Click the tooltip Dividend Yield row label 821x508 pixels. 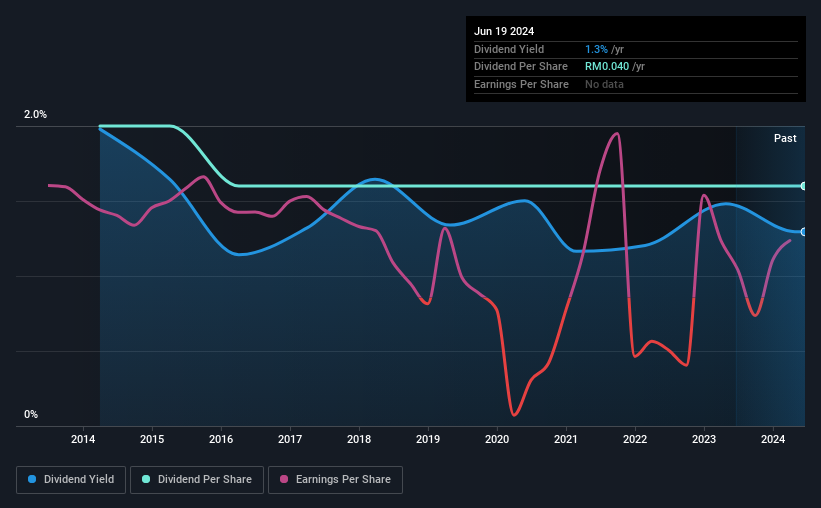(509, 49)
